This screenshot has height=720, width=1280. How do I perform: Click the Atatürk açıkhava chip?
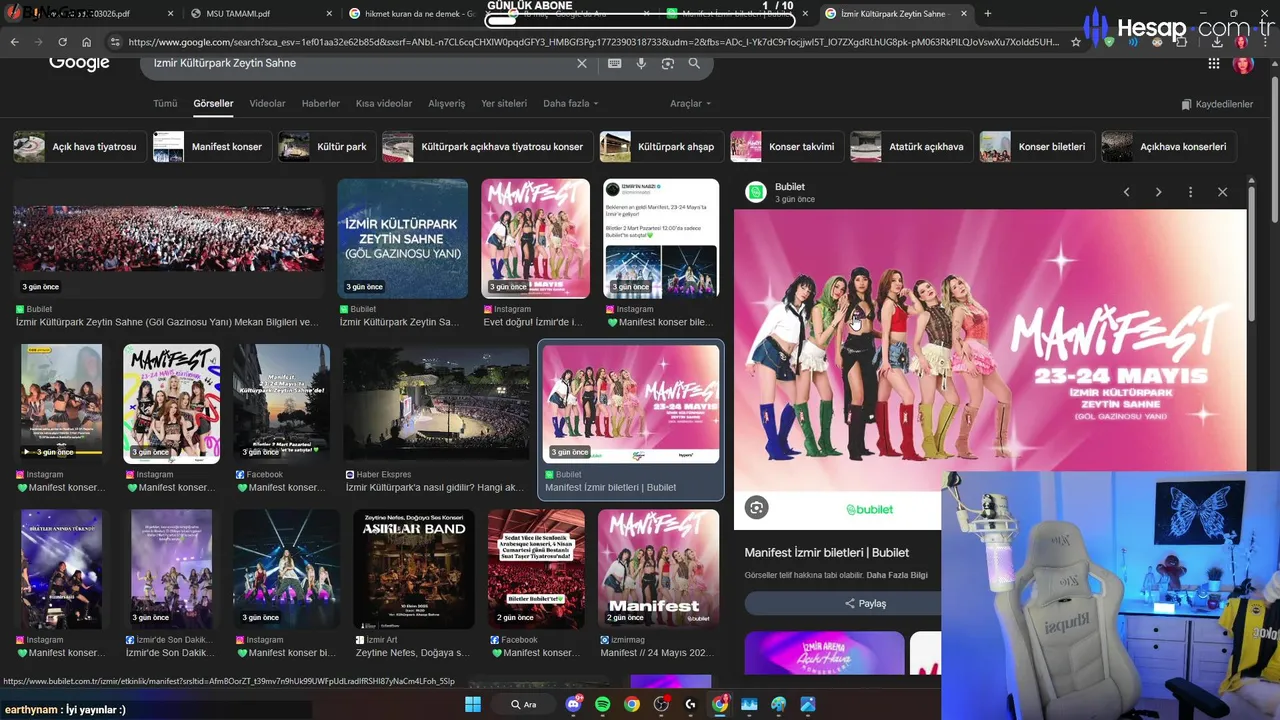(912, 146)
